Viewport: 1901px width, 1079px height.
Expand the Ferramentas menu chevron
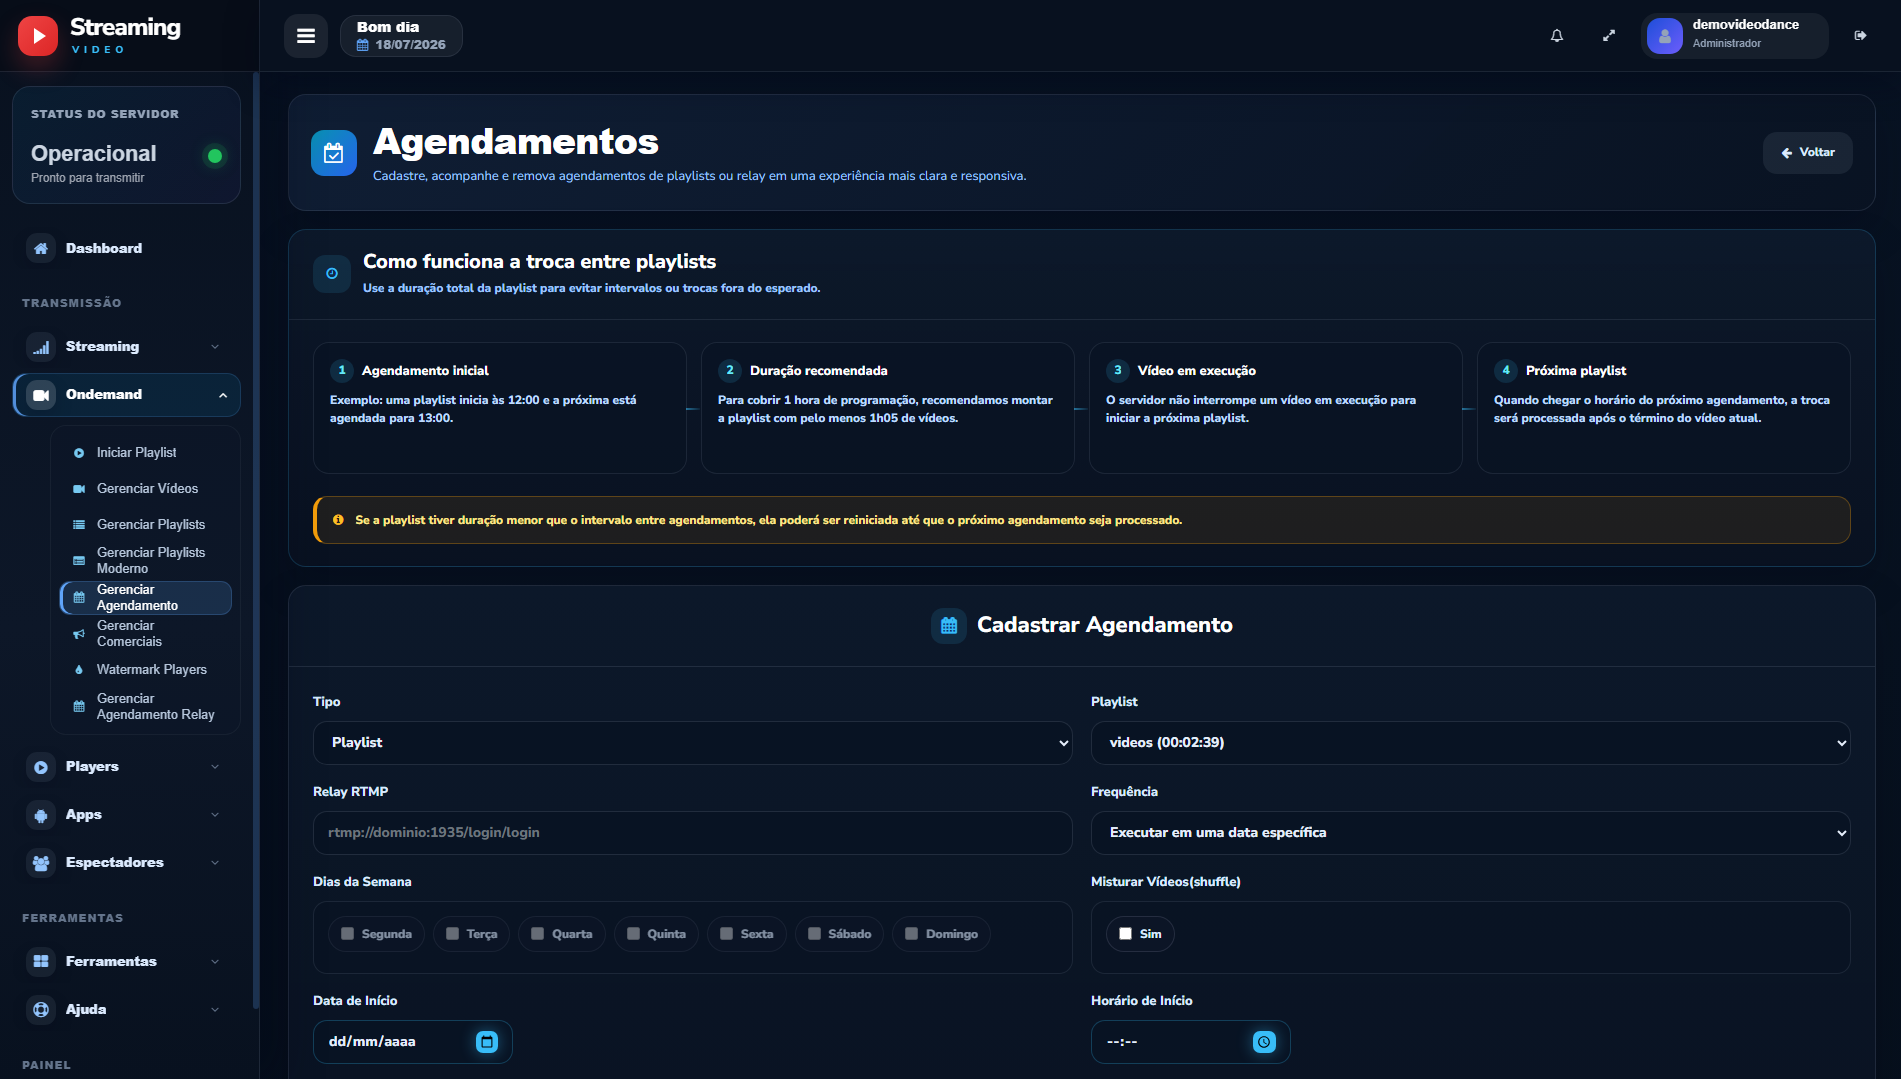coord(215,962)
